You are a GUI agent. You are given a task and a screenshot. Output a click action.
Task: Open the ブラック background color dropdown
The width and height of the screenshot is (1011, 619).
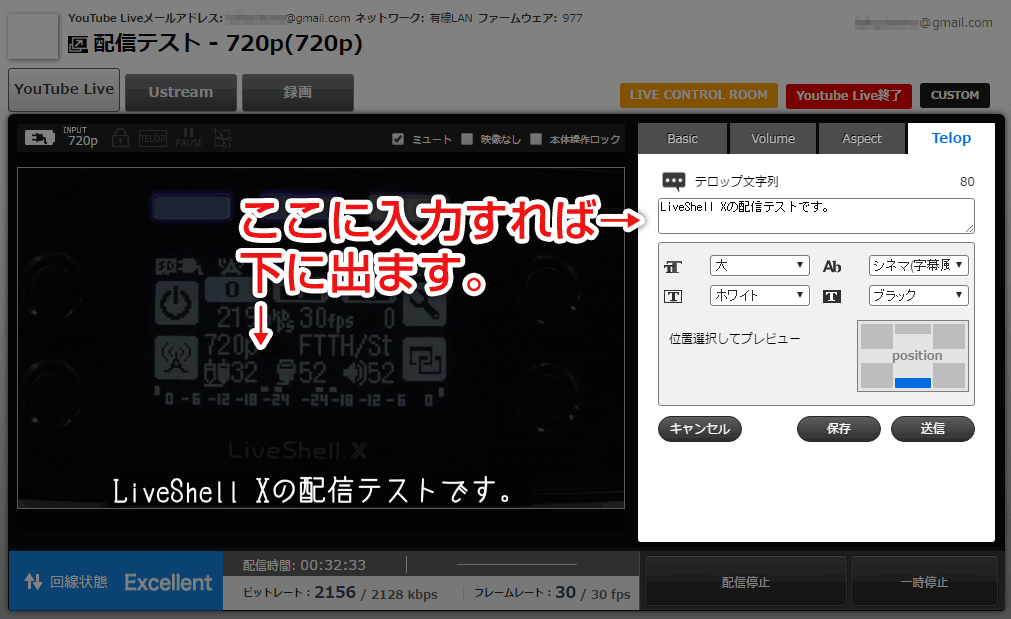[x=919, y=295]
